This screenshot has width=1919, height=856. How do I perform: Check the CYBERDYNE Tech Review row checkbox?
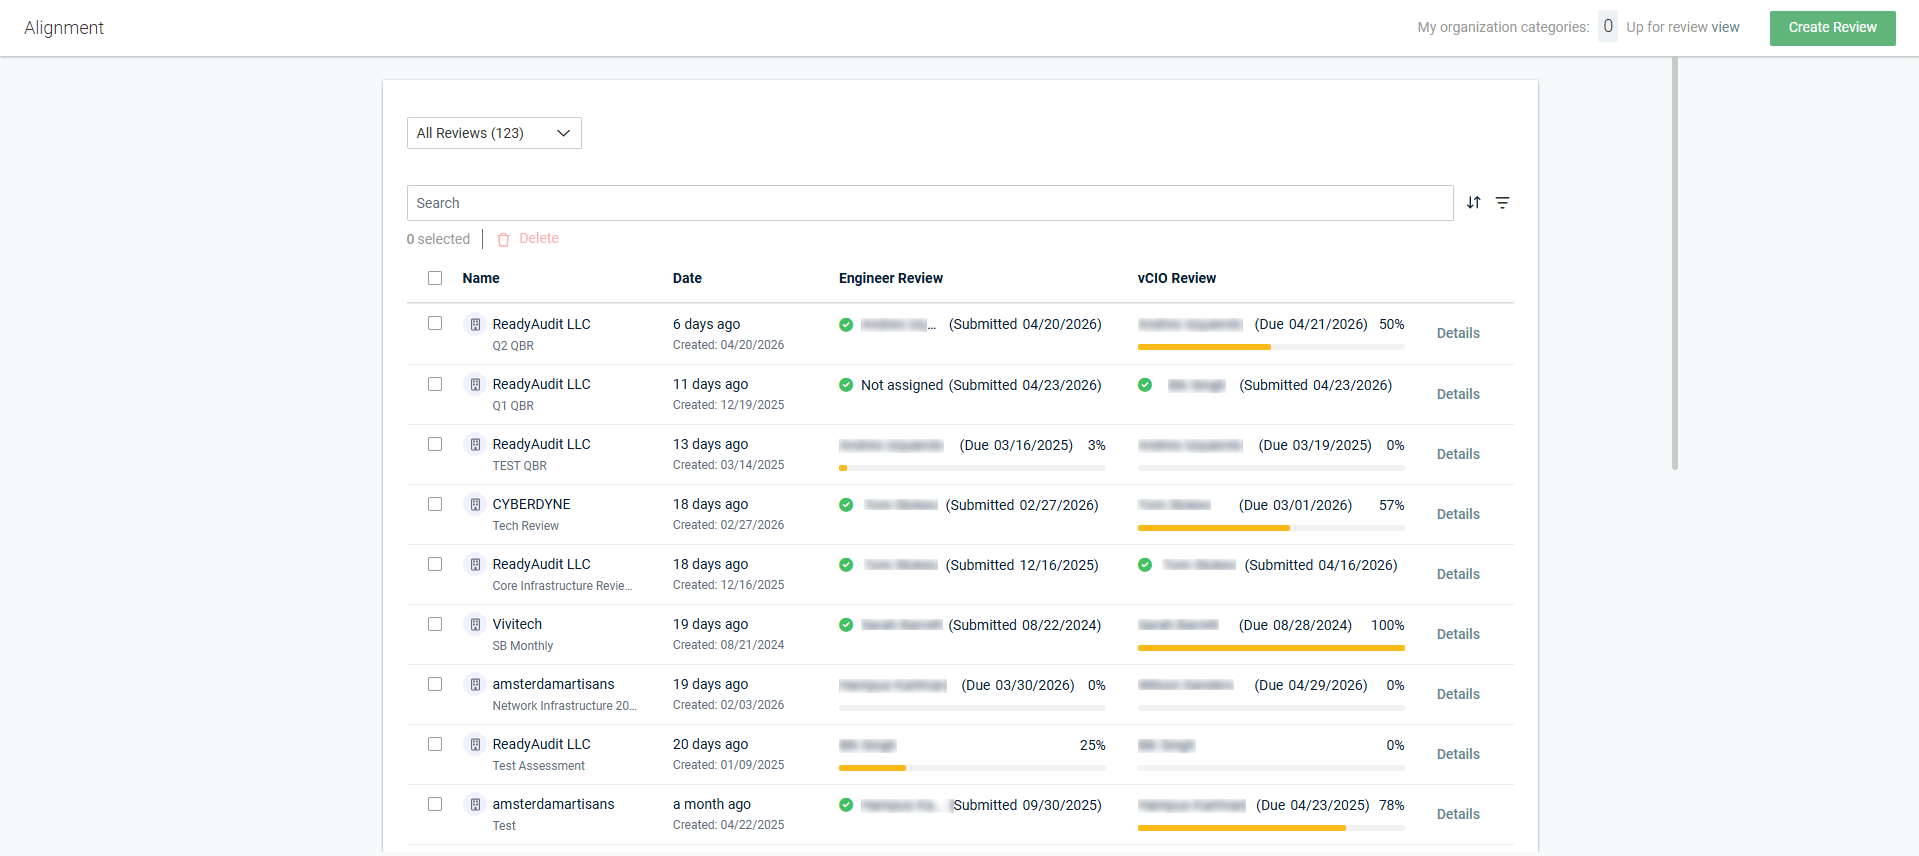pyautogui.click(x=435, y=504)
